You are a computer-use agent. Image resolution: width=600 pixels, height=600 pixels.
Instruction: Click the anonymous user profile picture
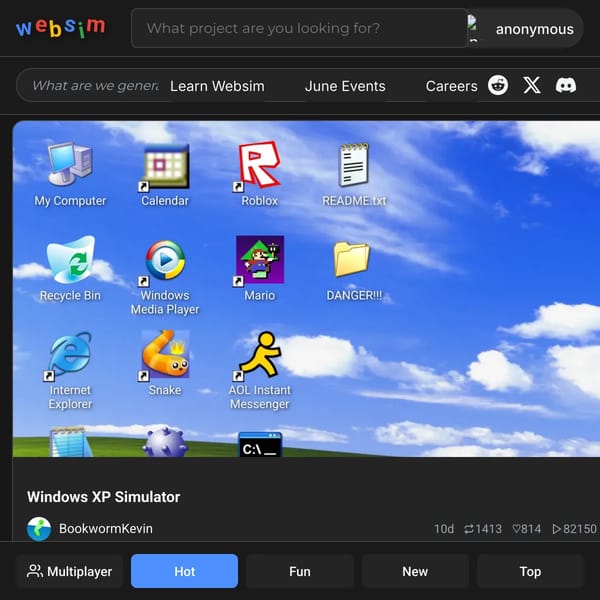point(473,28)
